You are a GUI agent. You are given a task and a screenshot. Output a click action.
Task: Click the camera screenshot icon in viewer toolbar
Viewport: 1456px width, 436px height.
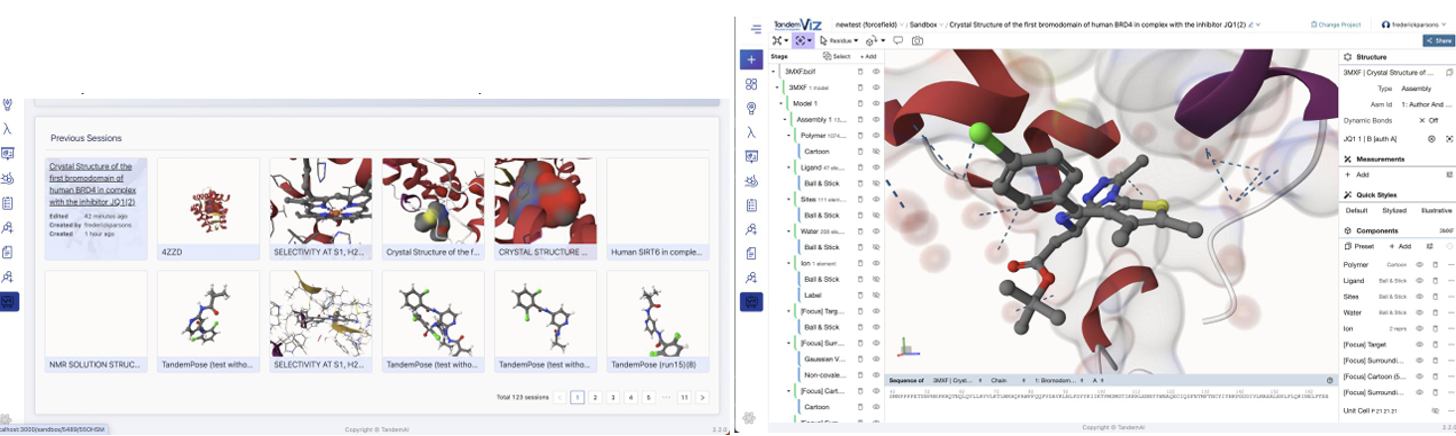click(917, 41)
